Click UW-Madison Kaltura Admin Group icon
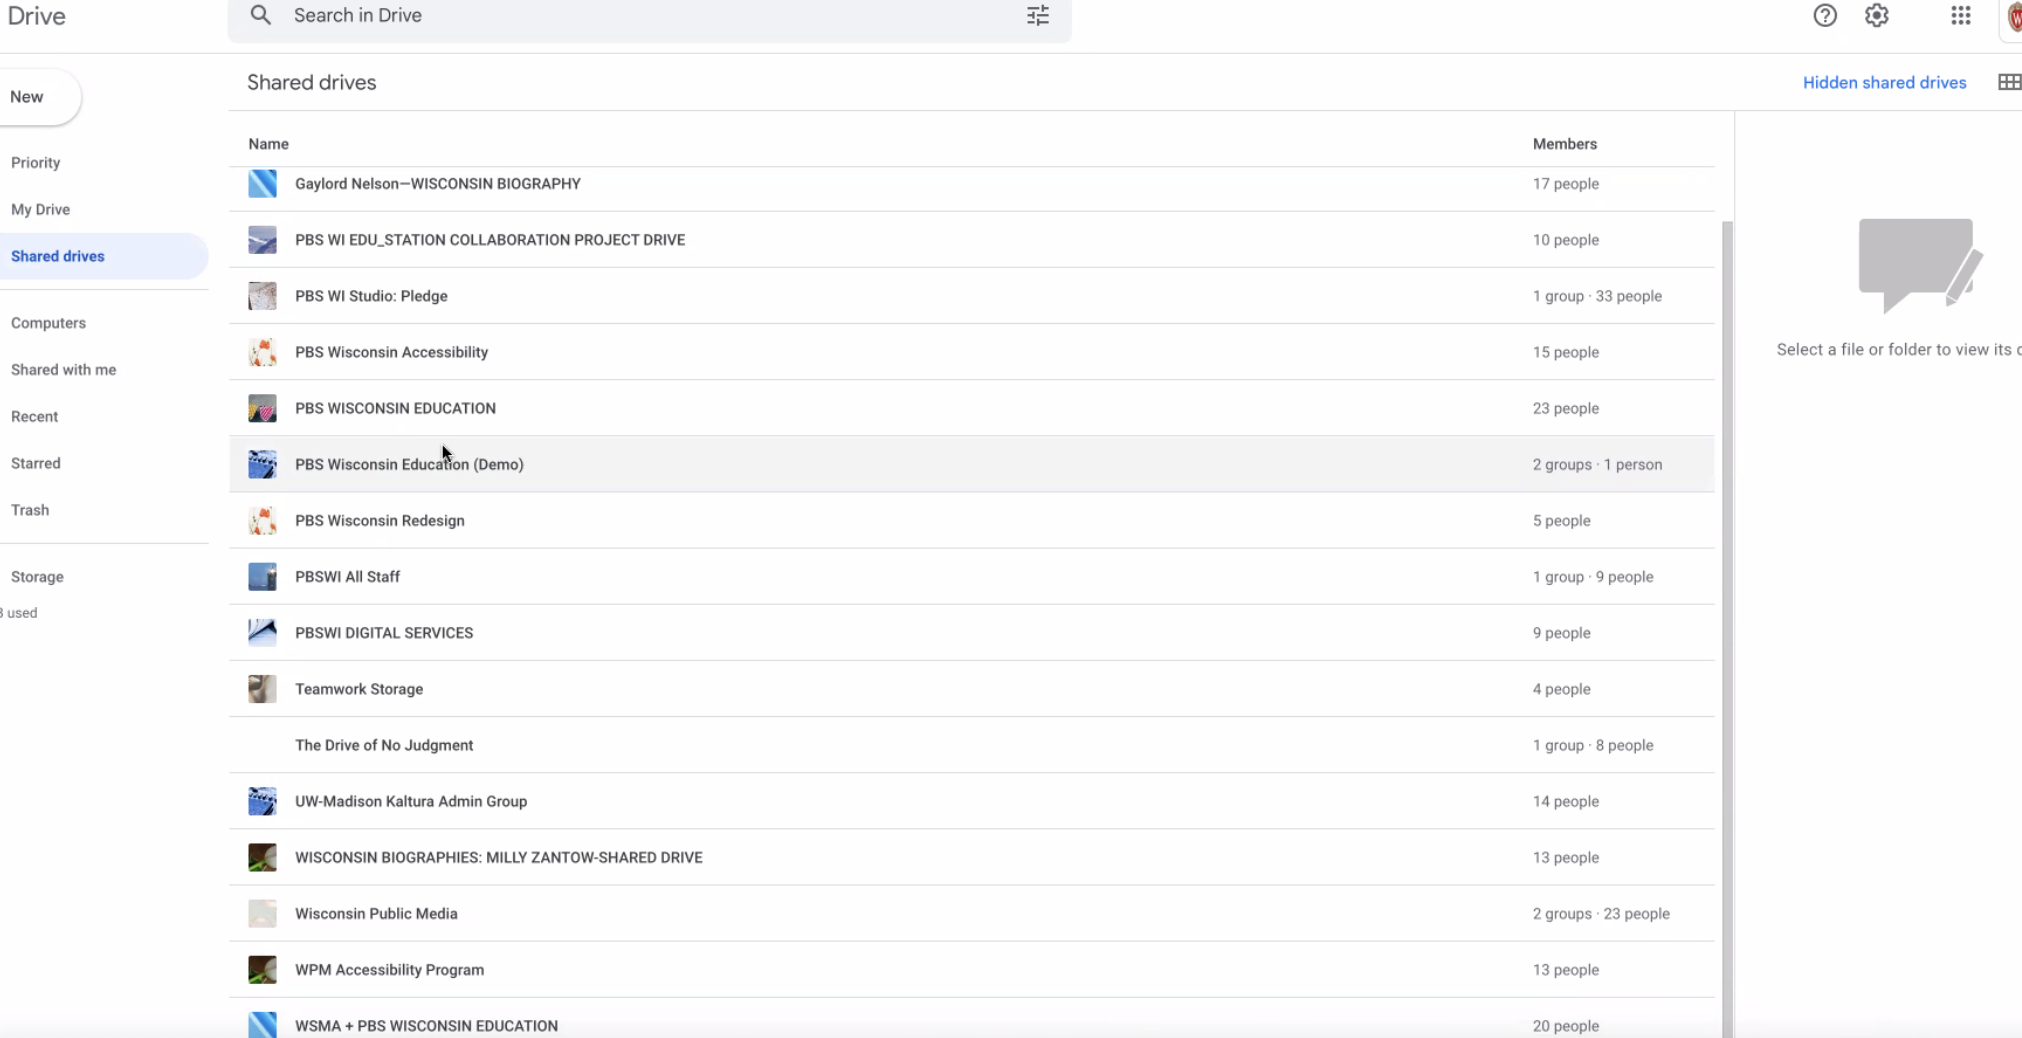 tap(262, 801)
